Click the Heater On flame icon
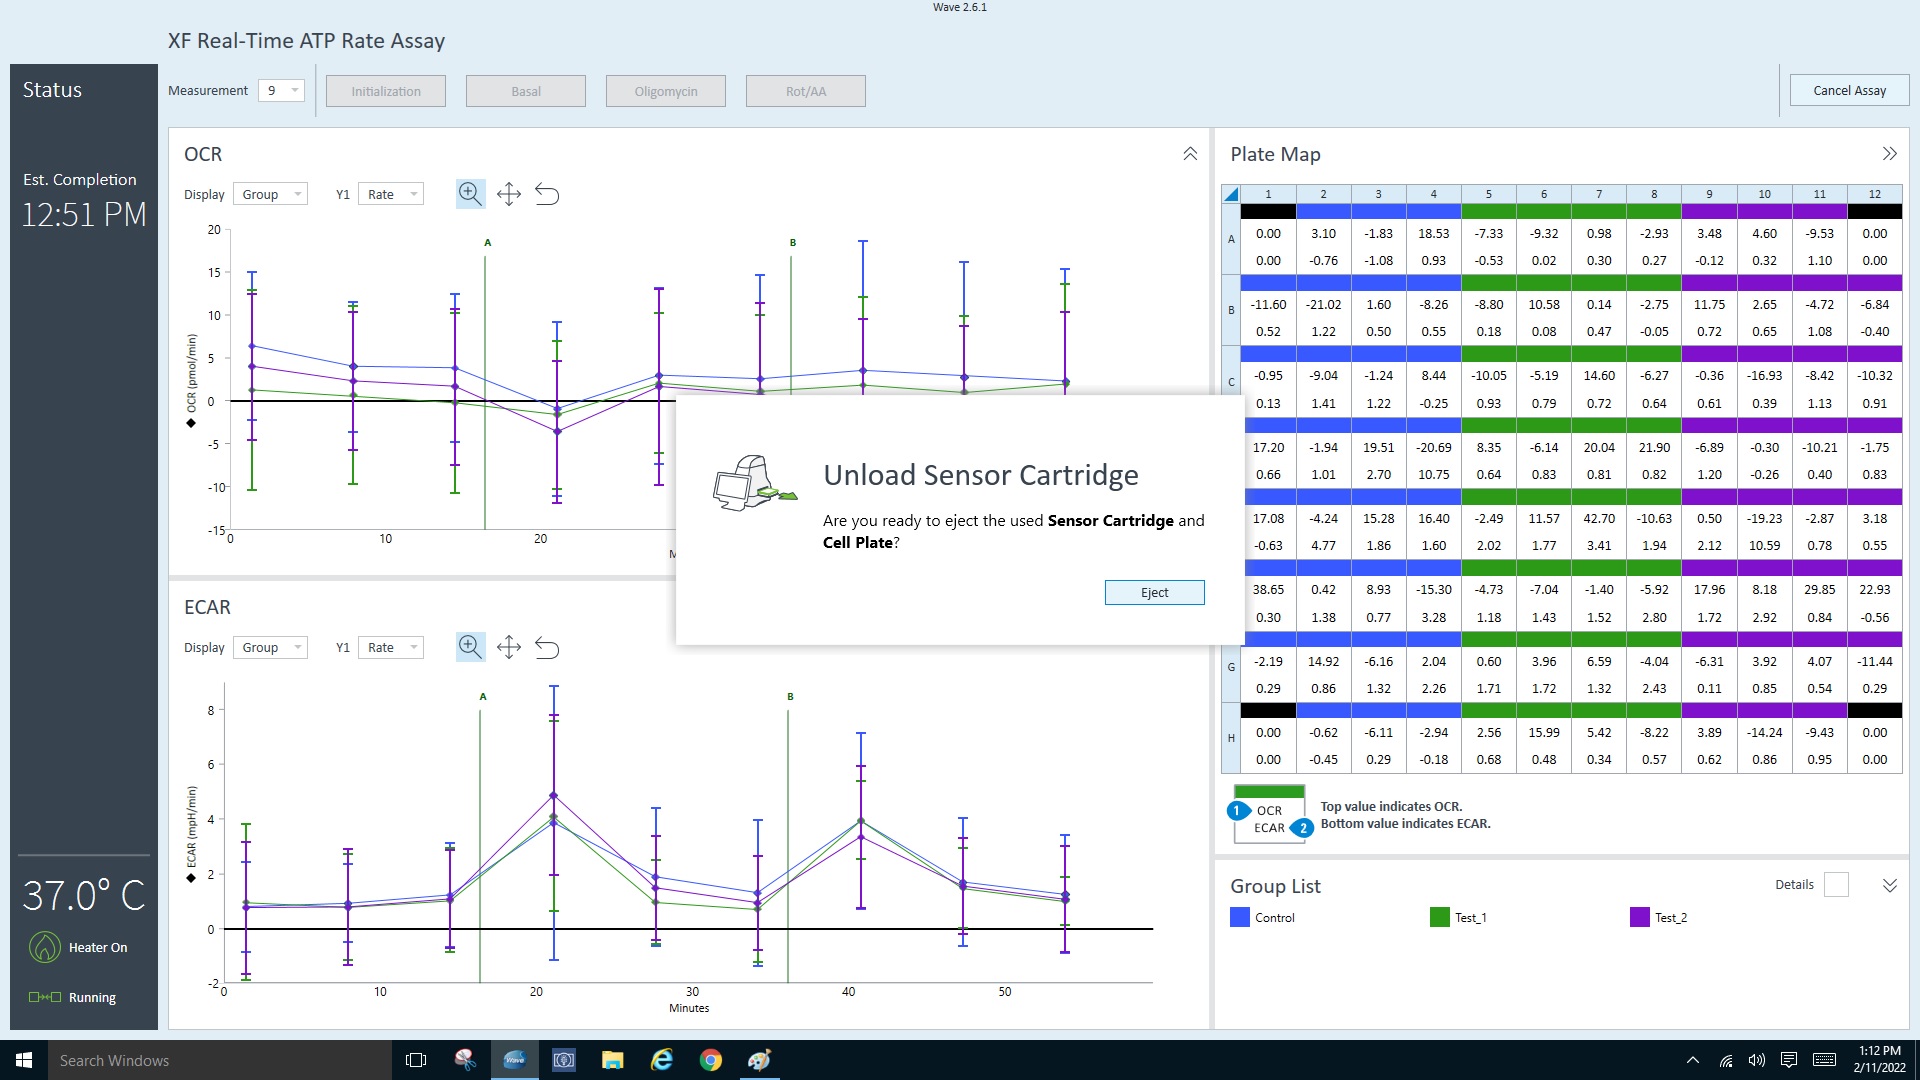This screenshot has width=1920, height=1080. pos(45,947)
